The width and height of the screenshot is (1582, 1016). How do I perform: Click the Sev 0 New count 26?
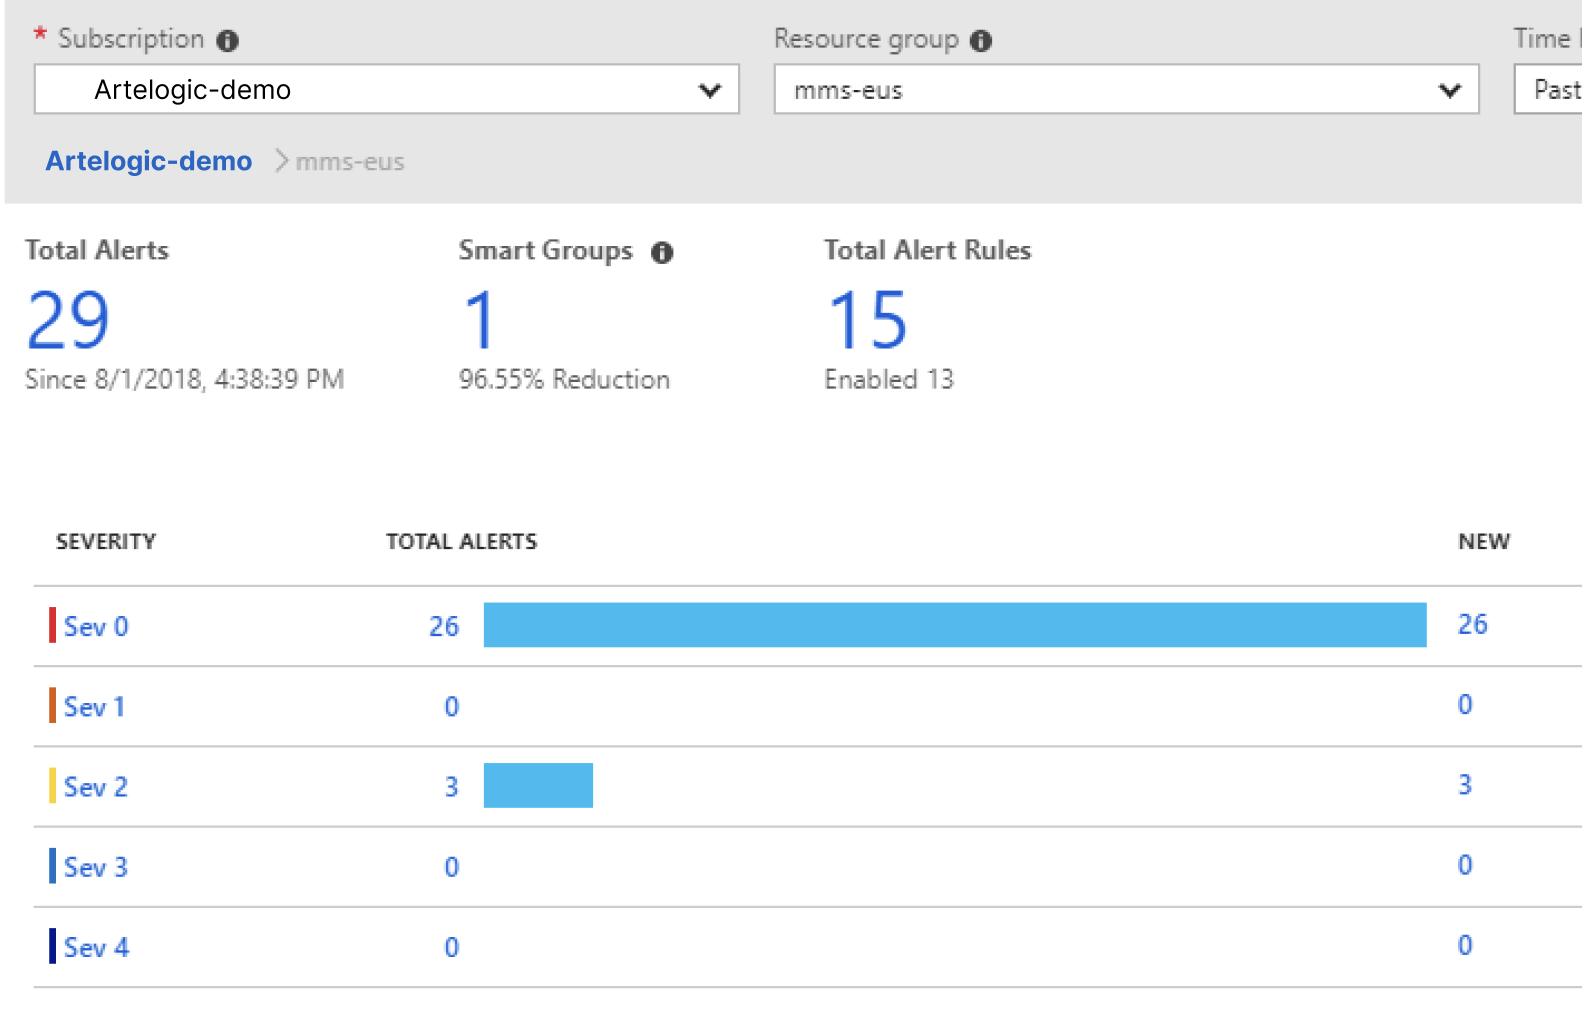click(1473, 624)
